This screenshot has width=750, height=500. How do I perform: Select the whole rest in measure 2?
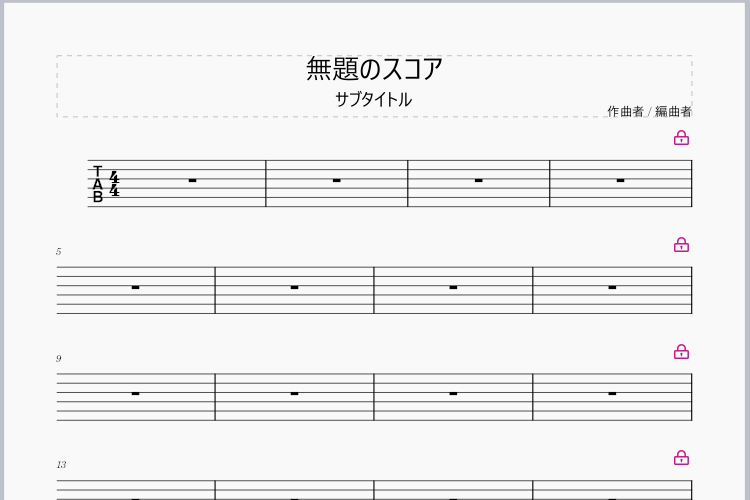(337, 180)
